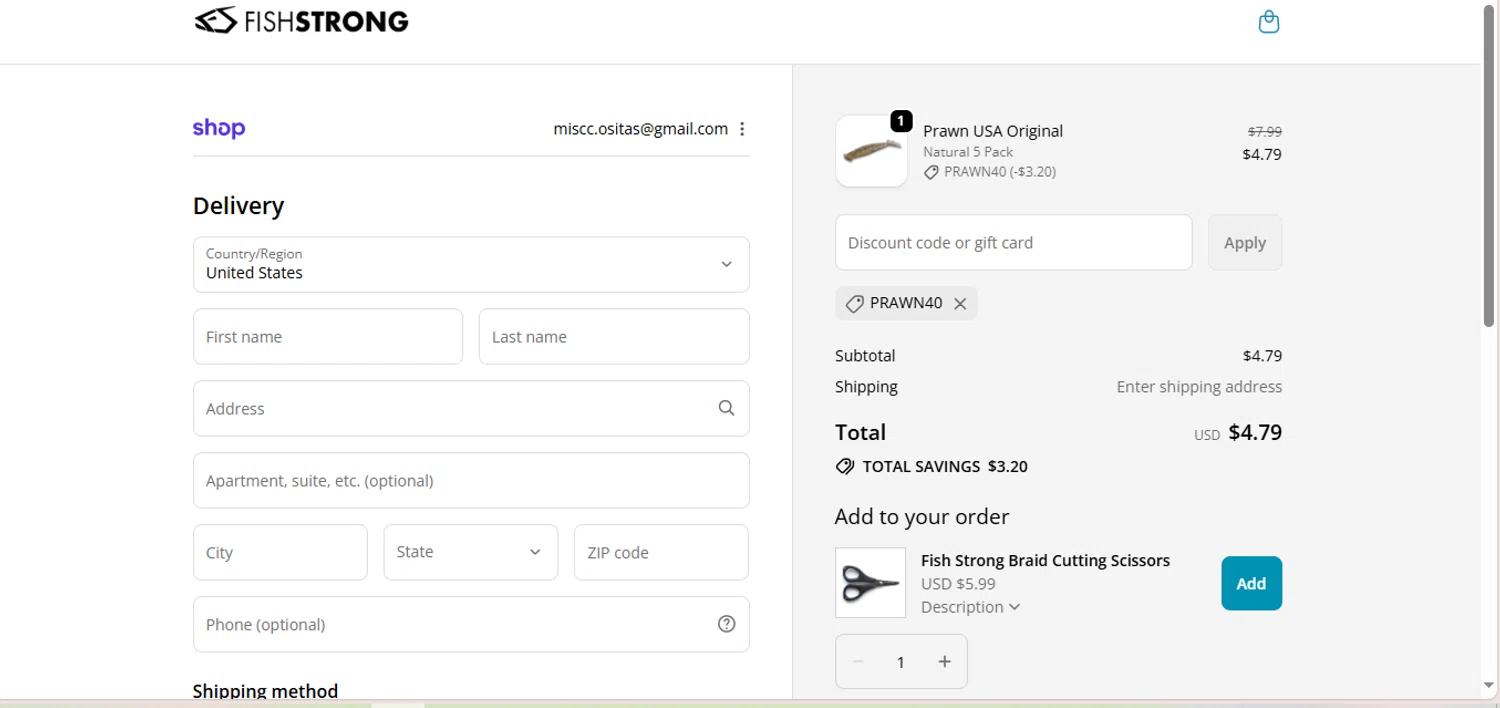Click the Fish Strong Braid Cutting Scissors title

(1045, 560)
